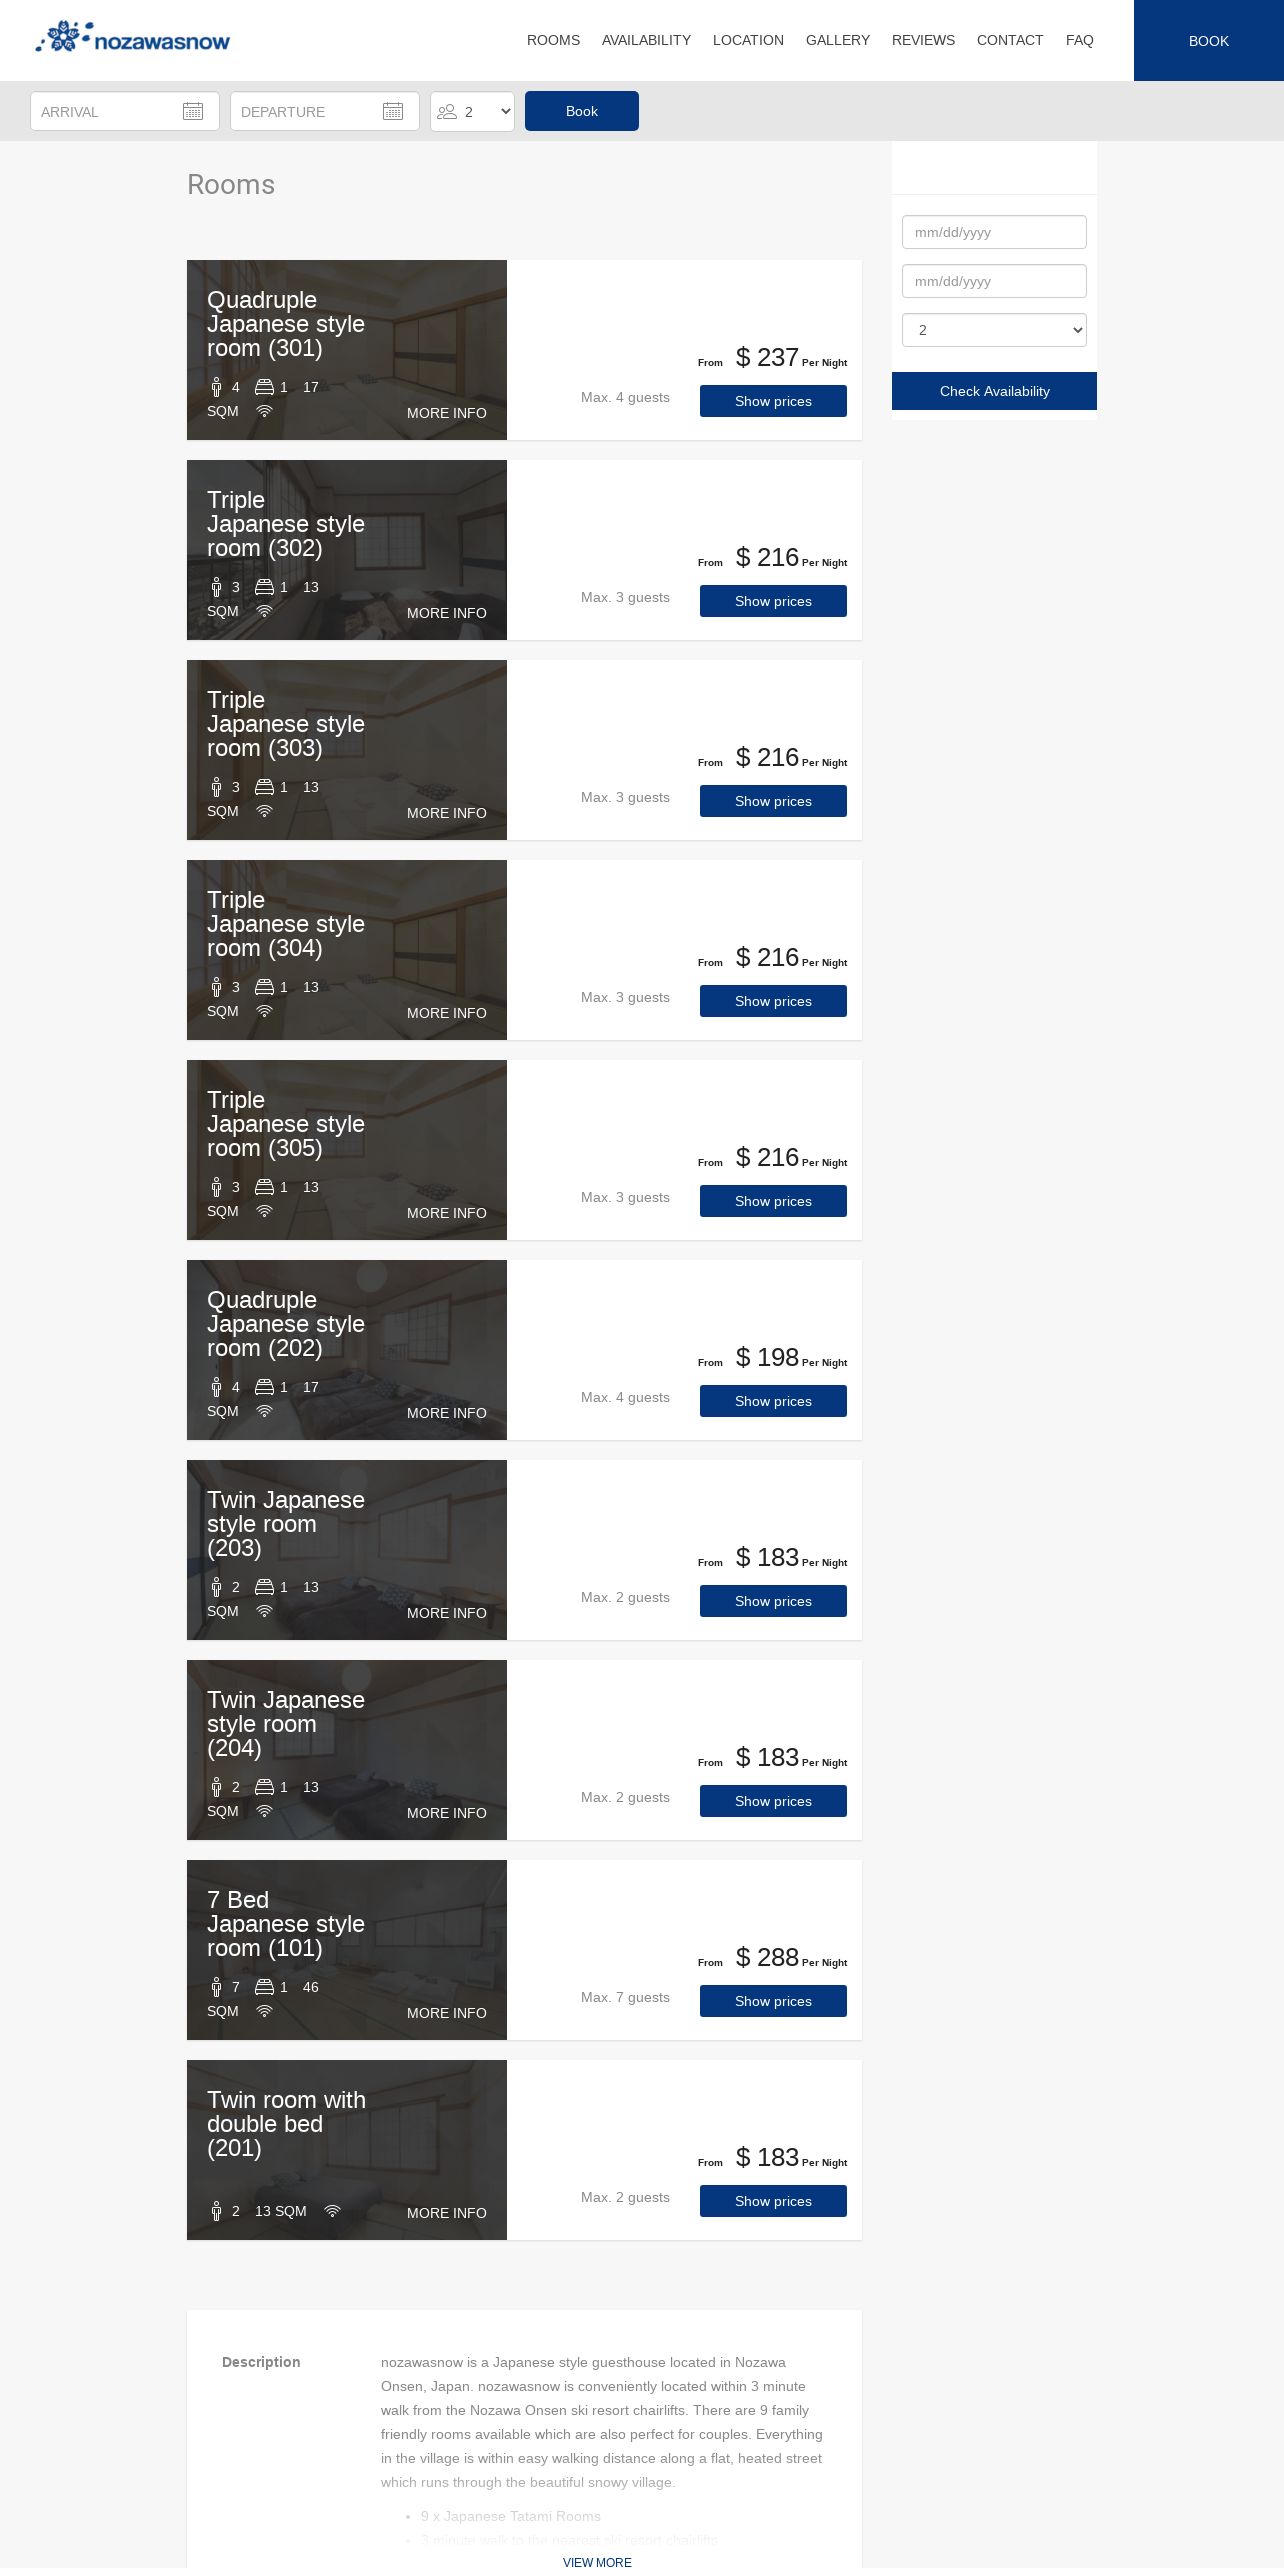Click wifi icon on Twin room 201 card
Viewport: 1284px width, 2568px height.
[x=333, y=2211]
